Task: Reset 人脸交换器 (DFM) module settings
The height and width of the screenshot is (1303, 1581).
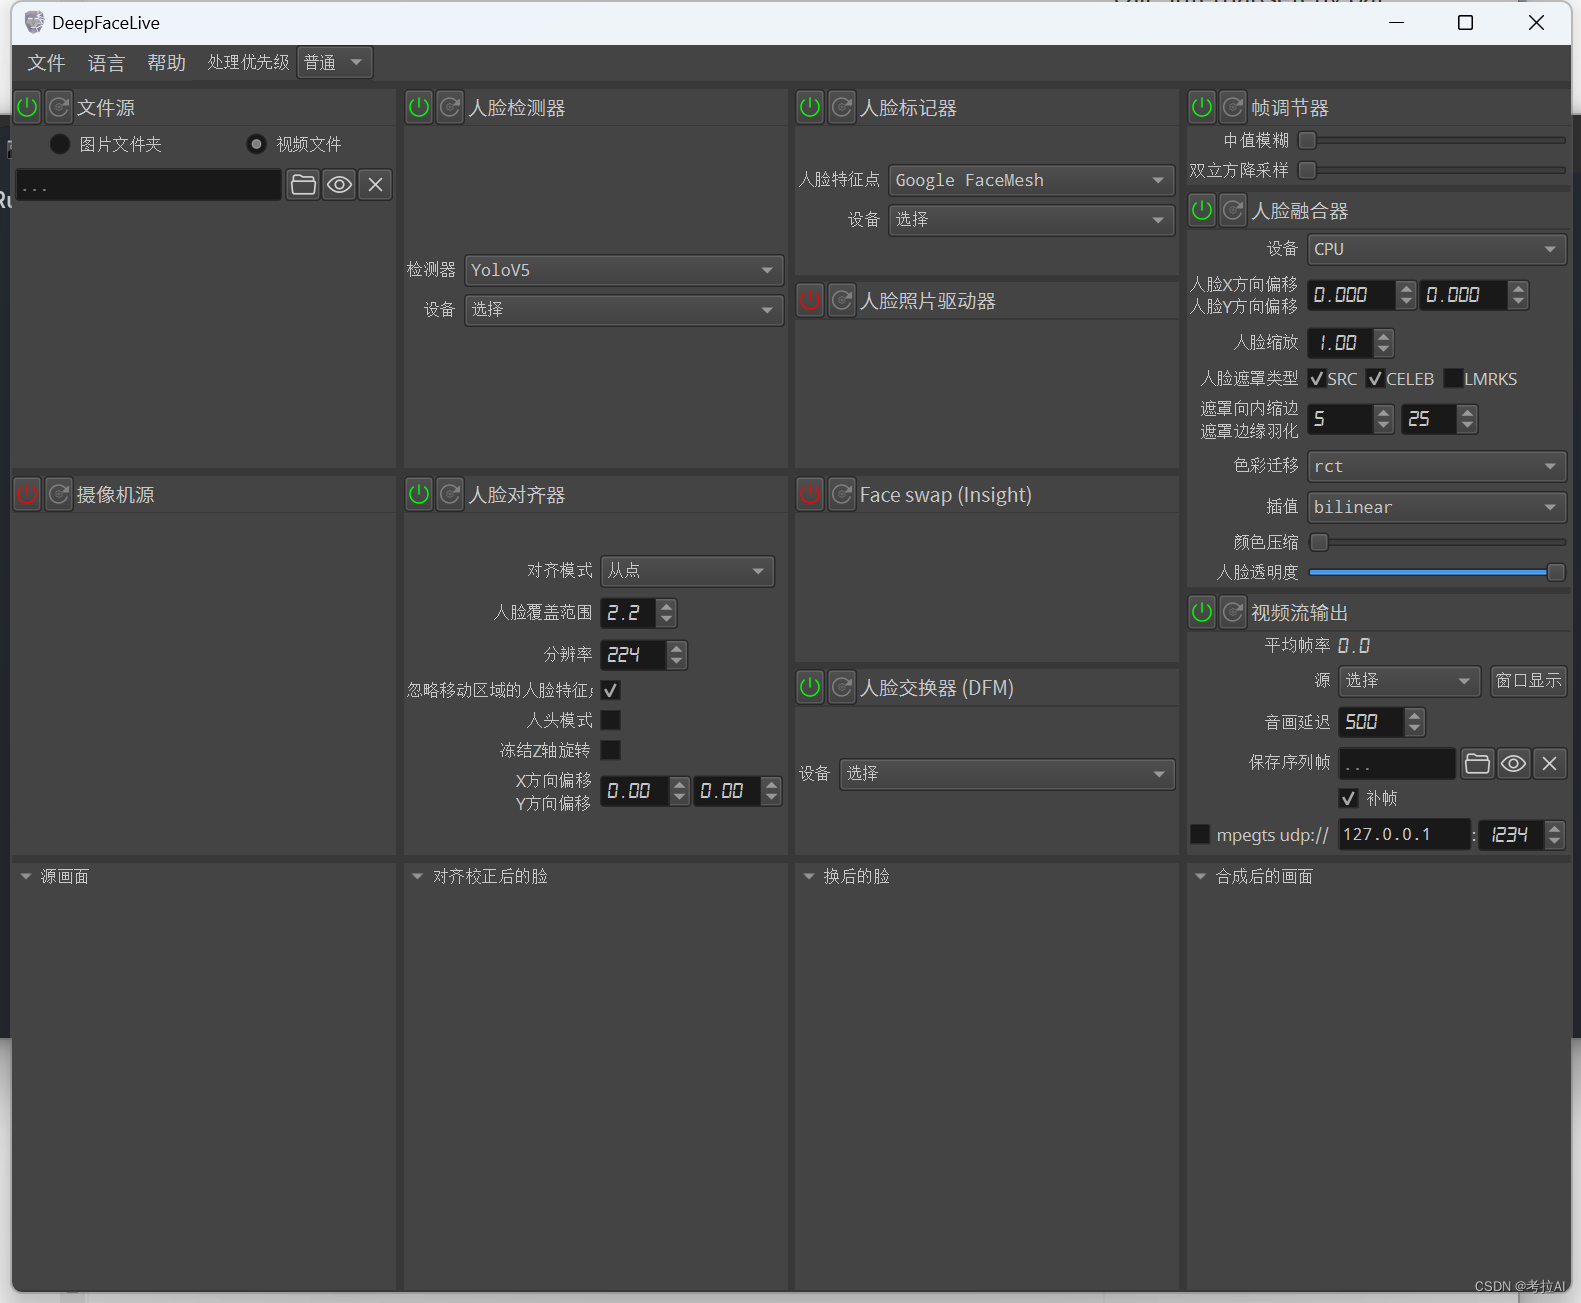Action: tap(842, 687)
